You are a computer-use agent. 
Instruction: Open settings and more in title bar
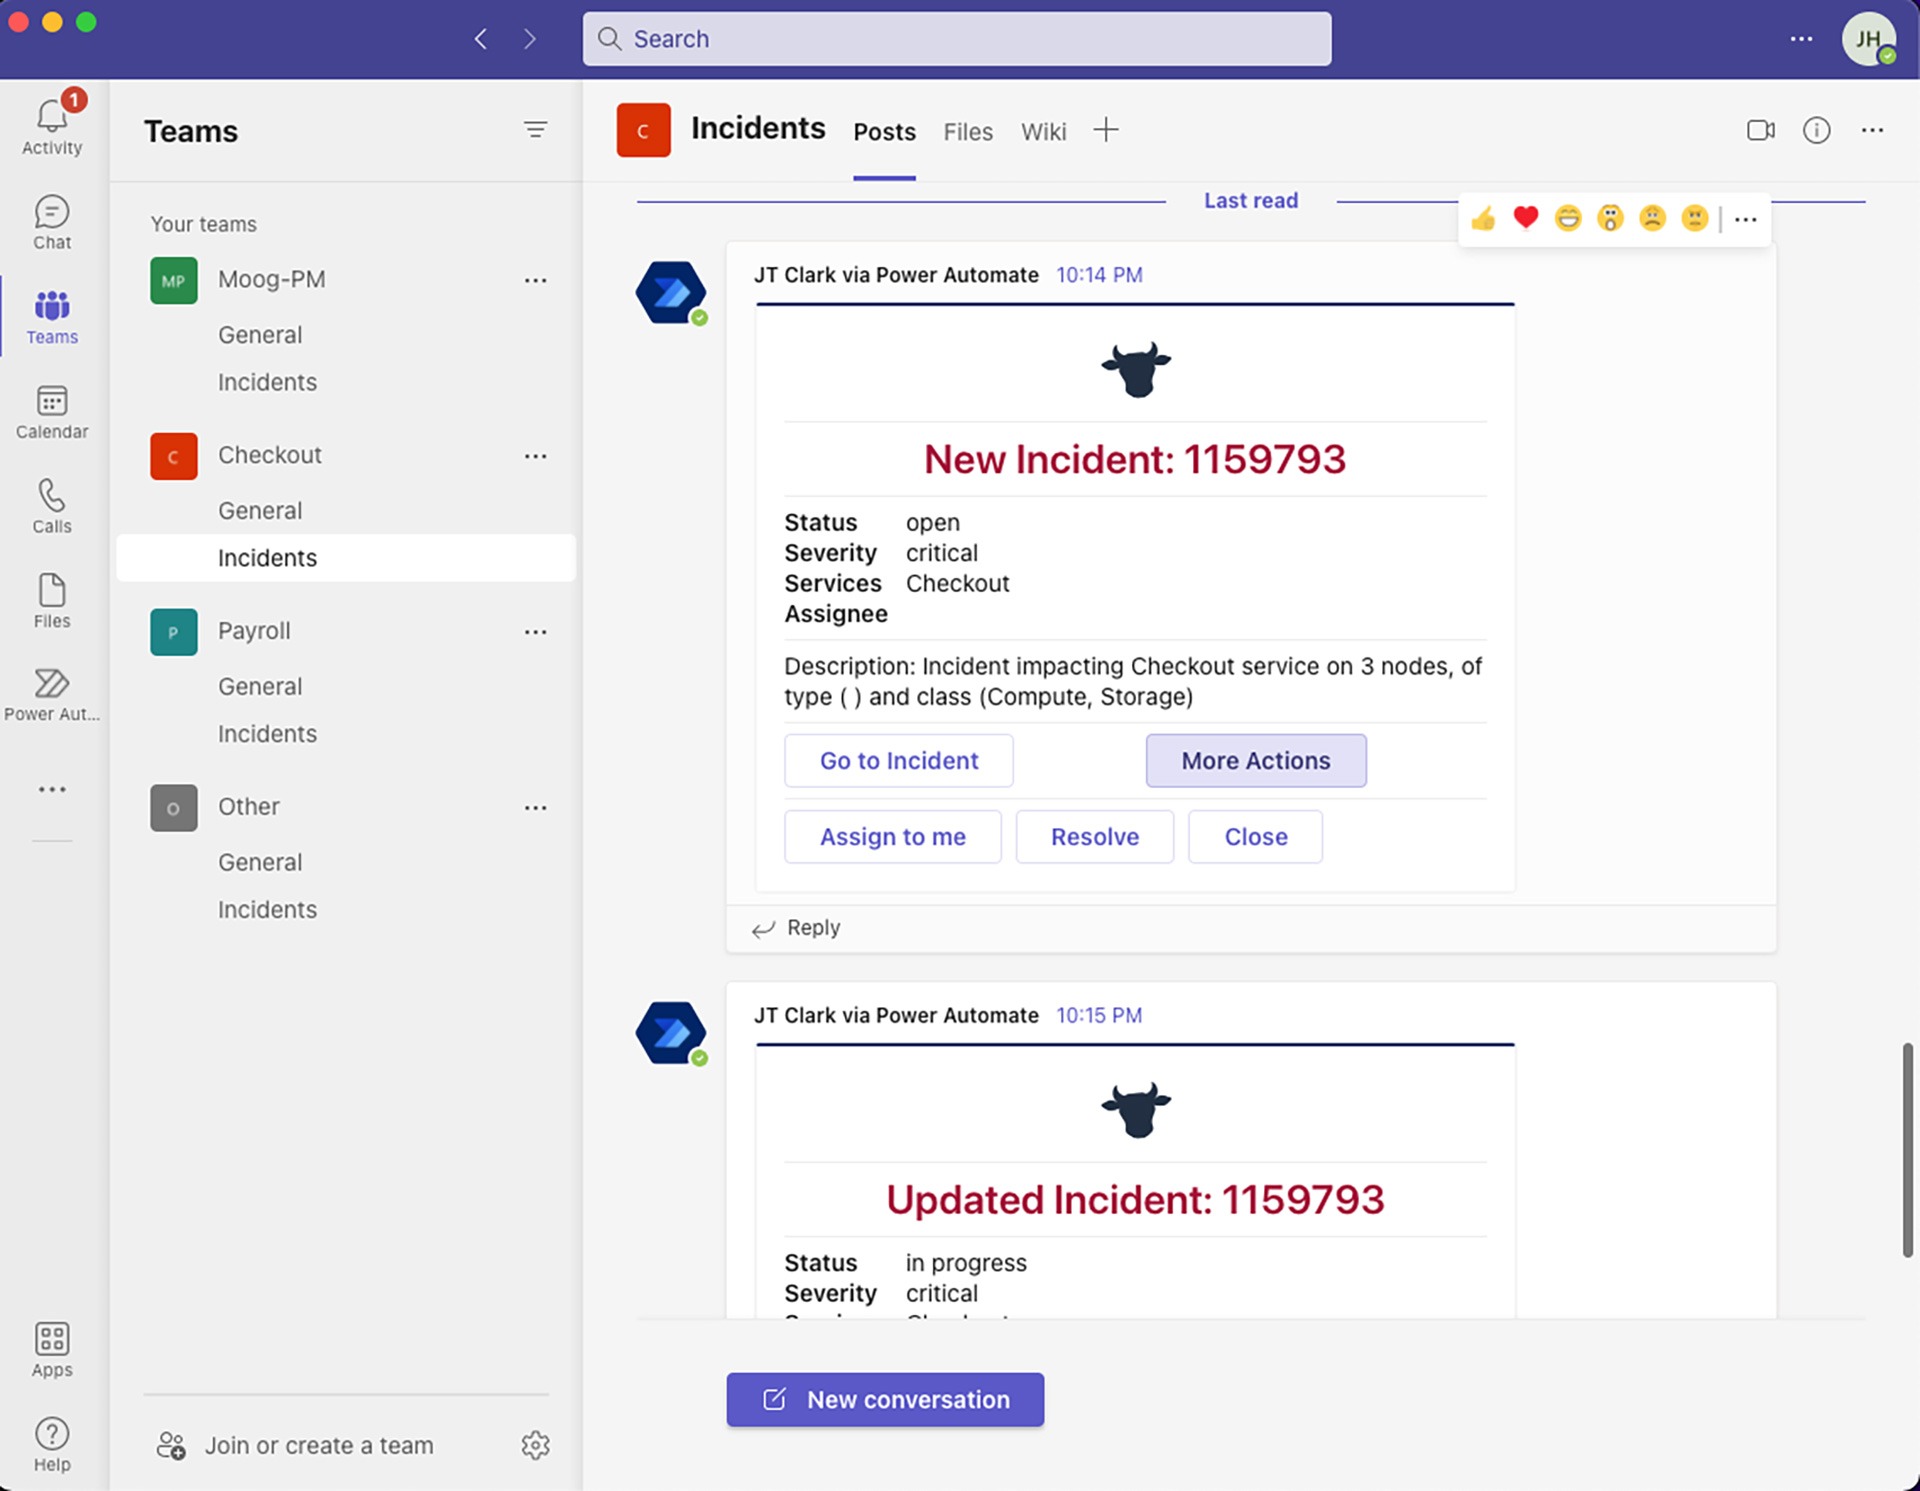[1801, 39]
